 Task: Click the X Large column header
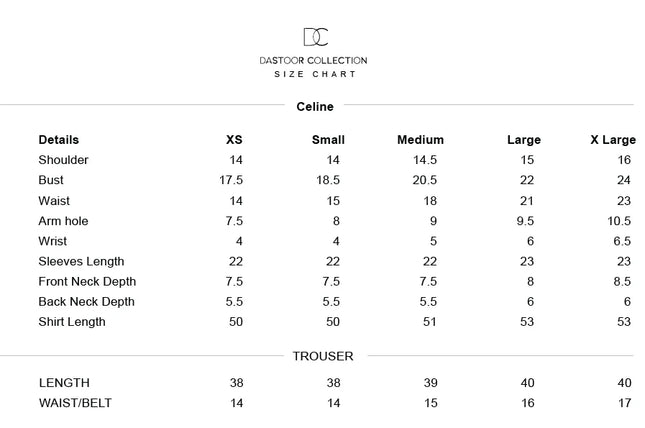611,140
